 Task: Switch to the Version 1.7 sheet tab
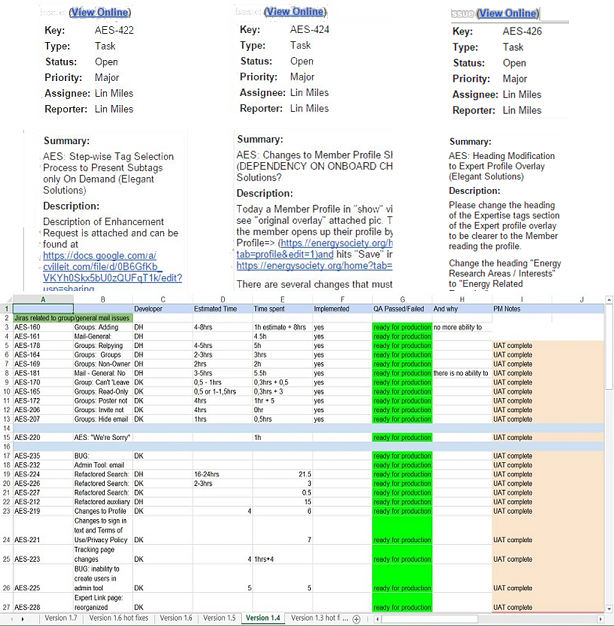61,618
